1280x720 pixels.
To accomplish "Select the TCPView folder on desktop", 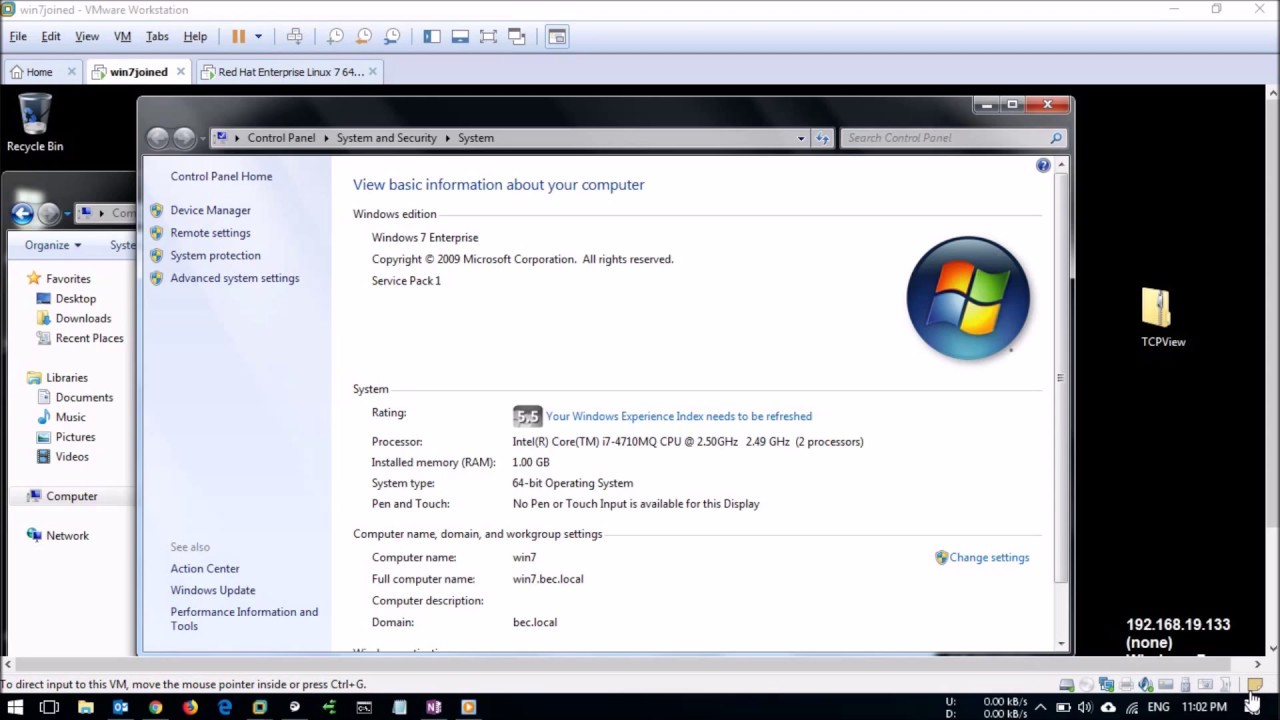I will click(x=1163, y=318).
